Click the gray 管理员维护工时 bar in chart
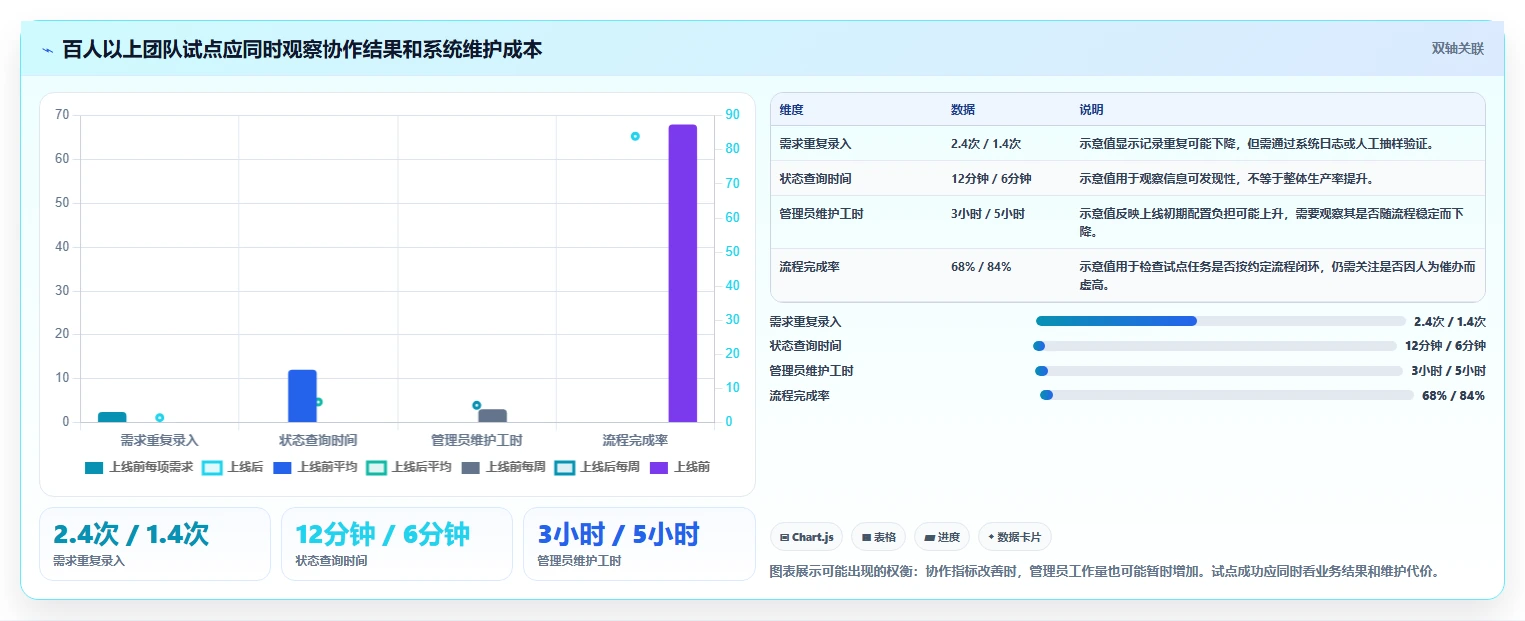The height and width of the screenshot is (621, 1525). (493, 416)
